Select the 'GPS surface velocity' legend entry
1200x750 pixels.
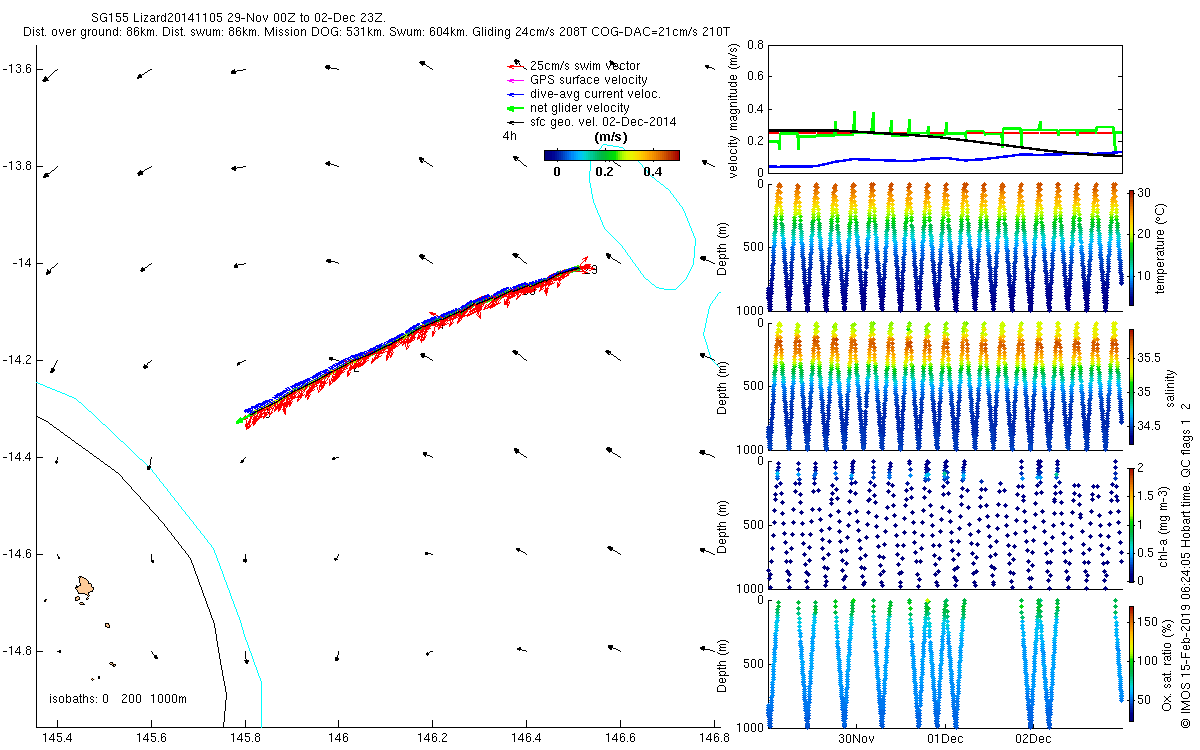point(588,79)
